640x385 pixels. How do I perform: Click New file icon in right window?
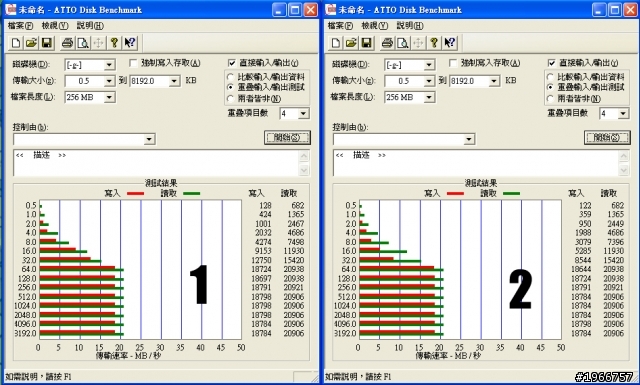tap(336, 42)
